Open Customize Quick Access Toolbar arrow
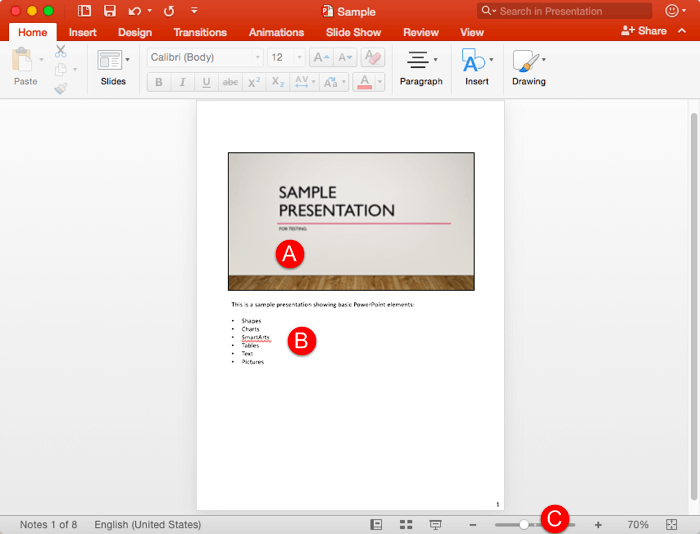Screen dimensions: 700x534 194,10
